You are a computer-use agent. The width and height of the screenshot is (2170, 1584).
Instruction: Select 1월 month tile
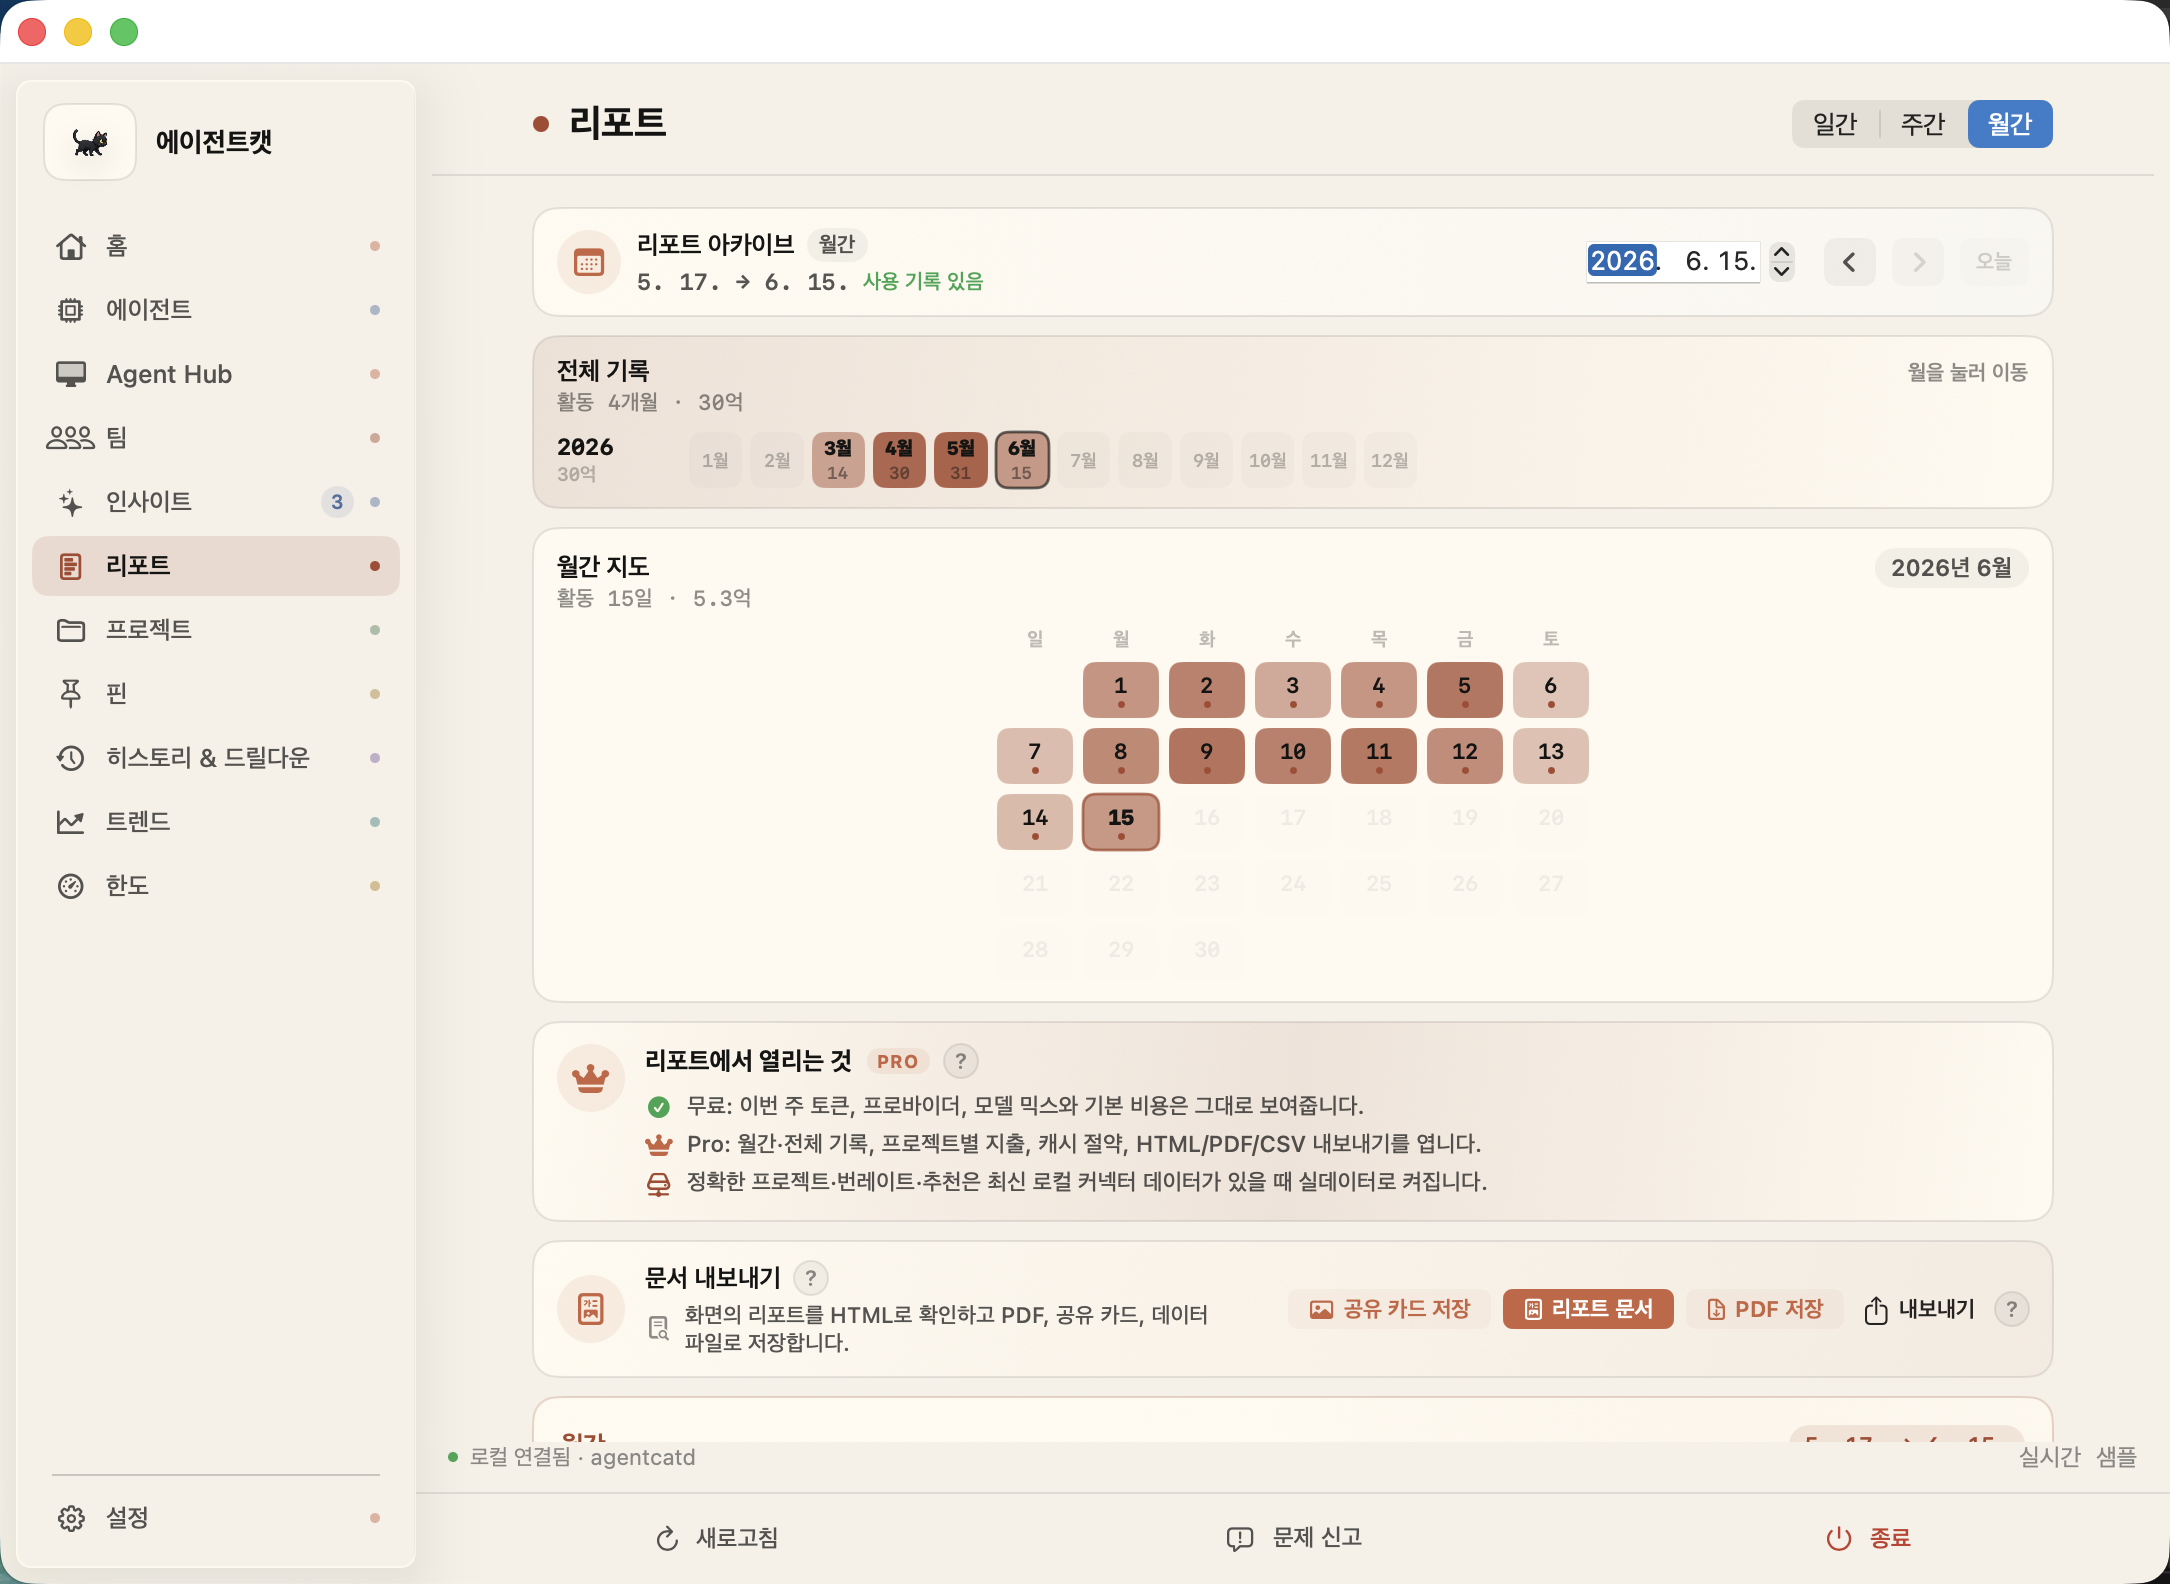point(715,460)
